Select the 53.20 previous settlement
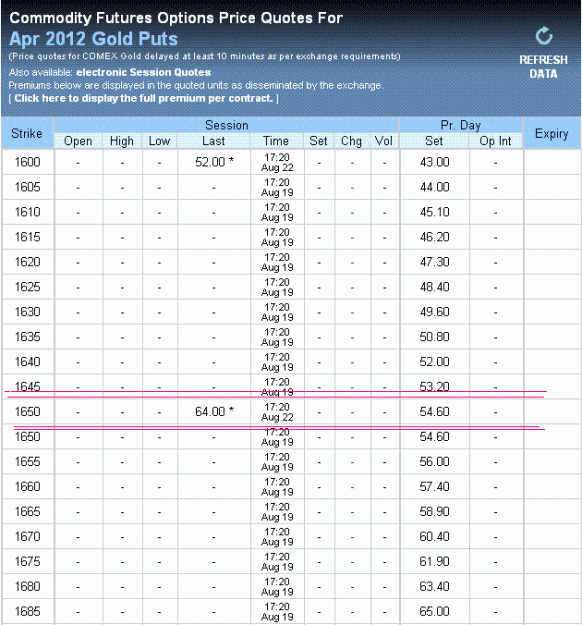582x625 pixels. click(435, 387)
